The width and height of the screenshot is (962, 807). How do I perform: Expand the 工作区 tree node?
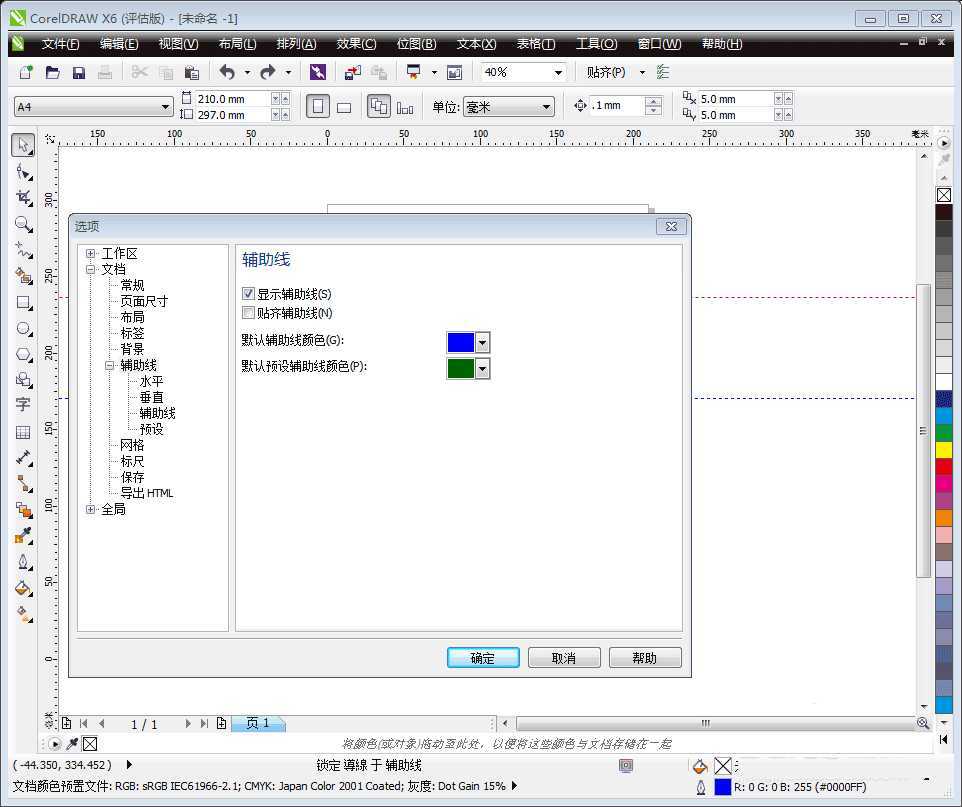coord(91,254)
